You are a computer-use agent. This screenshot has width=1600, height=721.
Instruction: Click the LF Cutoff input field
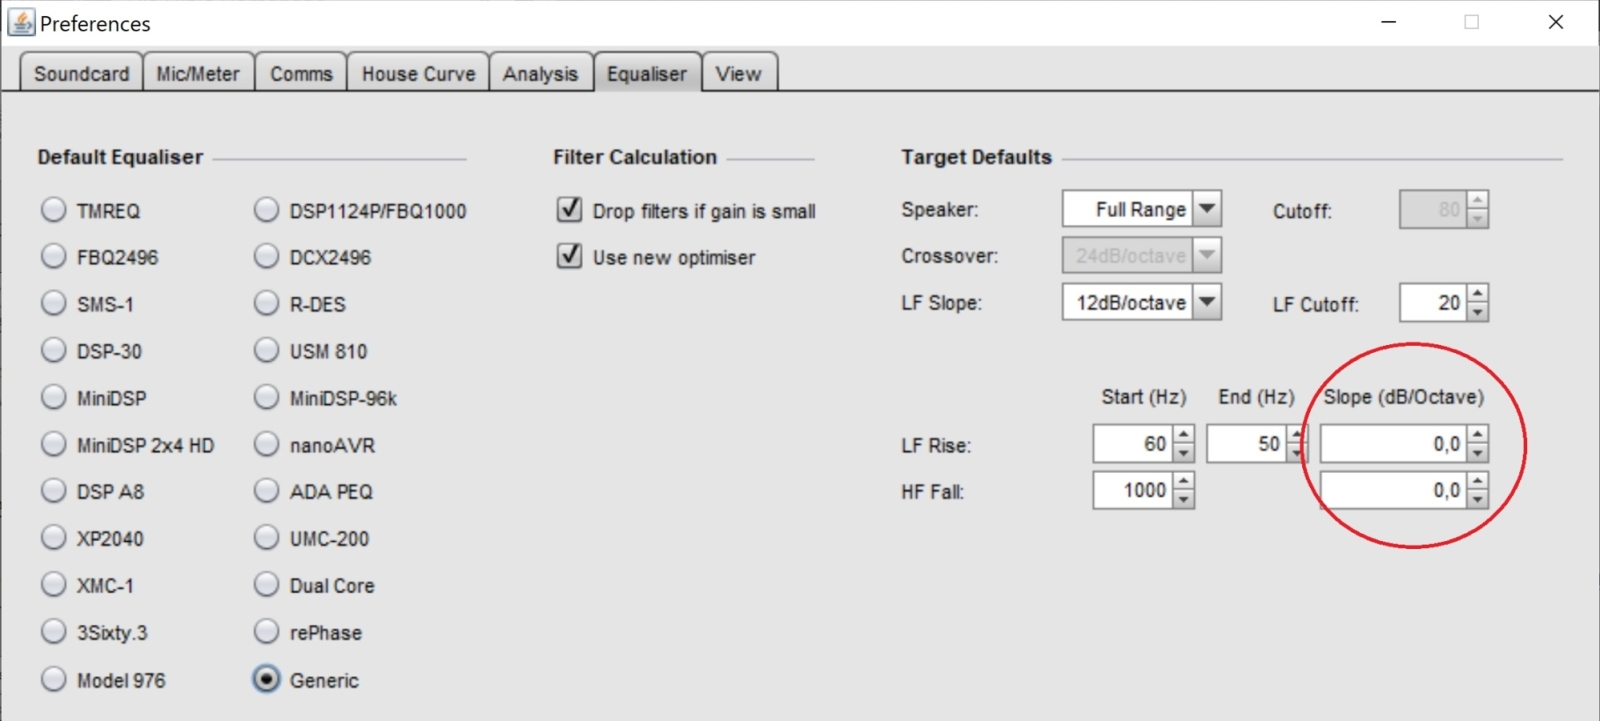(1434, 302)
